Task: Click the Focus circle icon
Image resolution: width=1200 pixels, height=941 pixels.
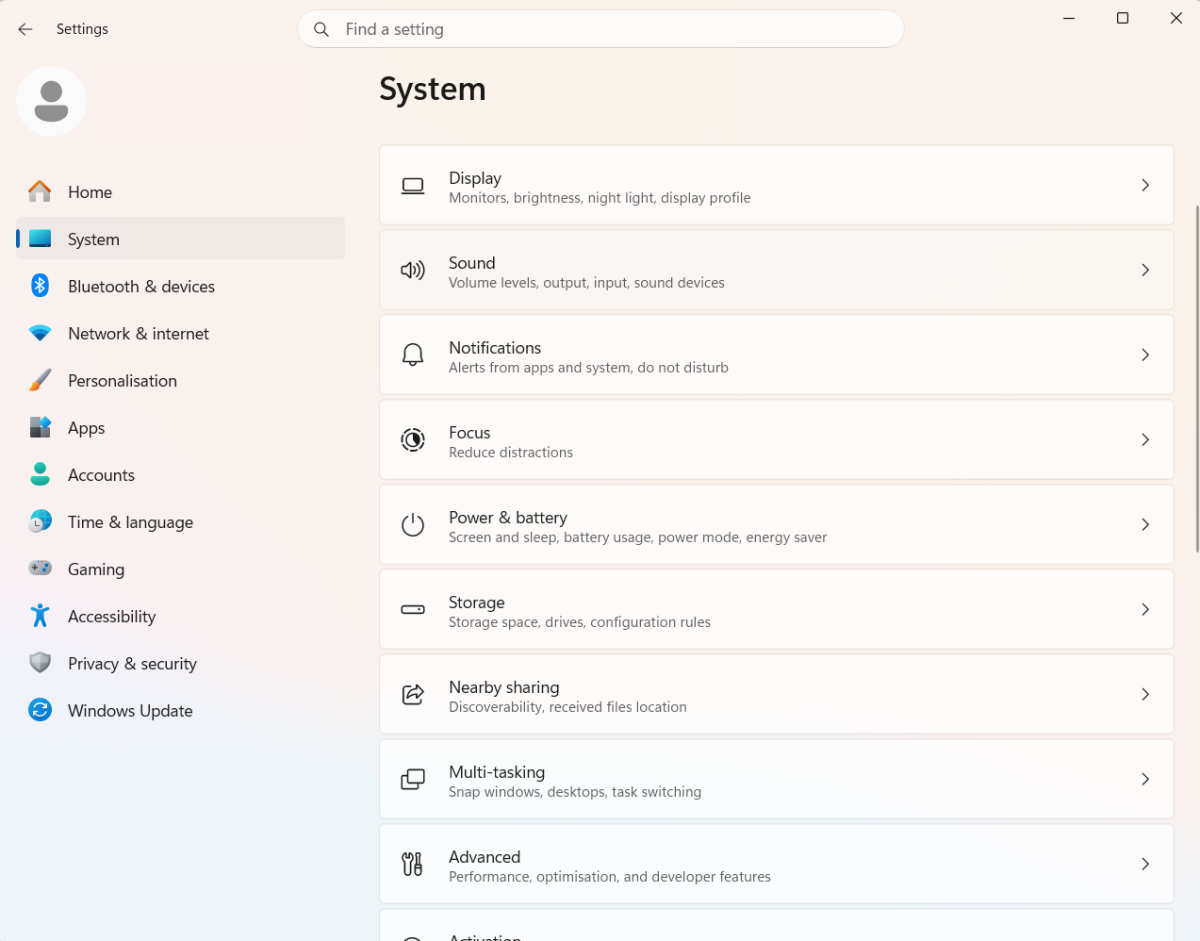Action: [413, 440]
